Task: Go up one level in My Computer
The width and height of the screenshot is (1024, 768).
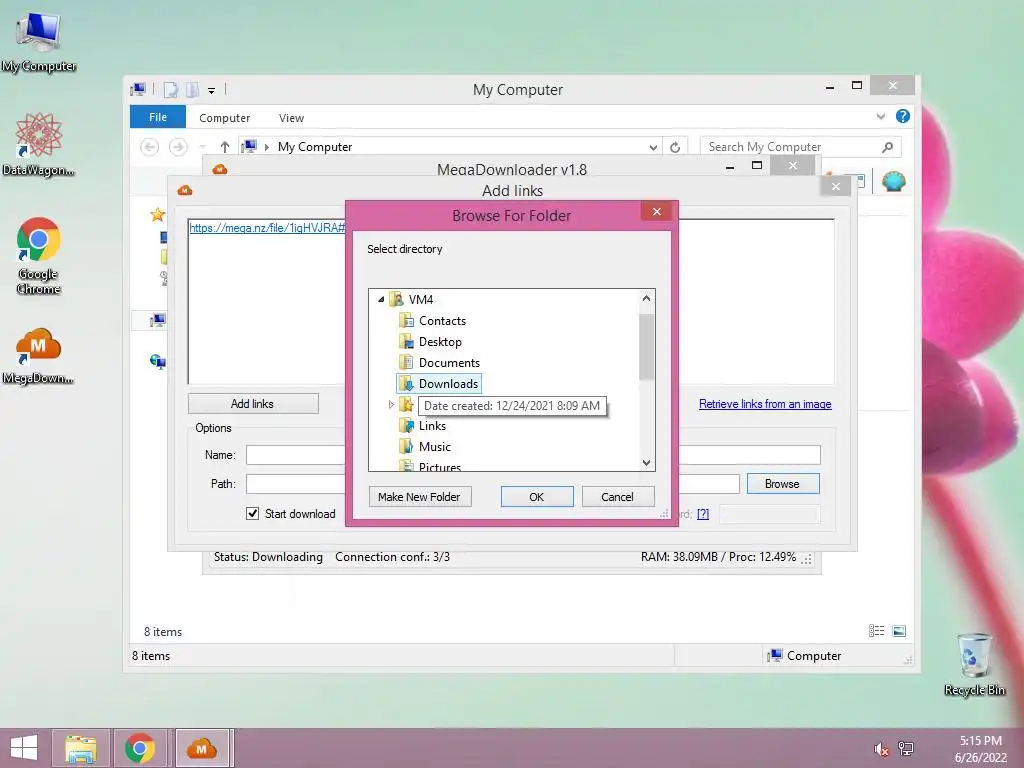Action: coord(225,147)
